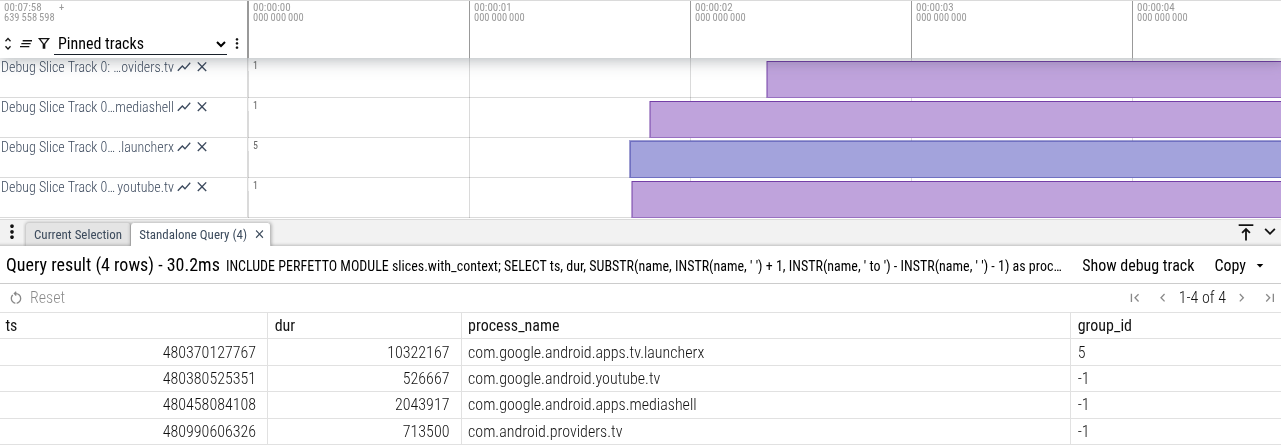This screenshot has width=1281, height=448.
Task: Open the bottom drawer three-dot menu
Action: click(x=12, y=233)
